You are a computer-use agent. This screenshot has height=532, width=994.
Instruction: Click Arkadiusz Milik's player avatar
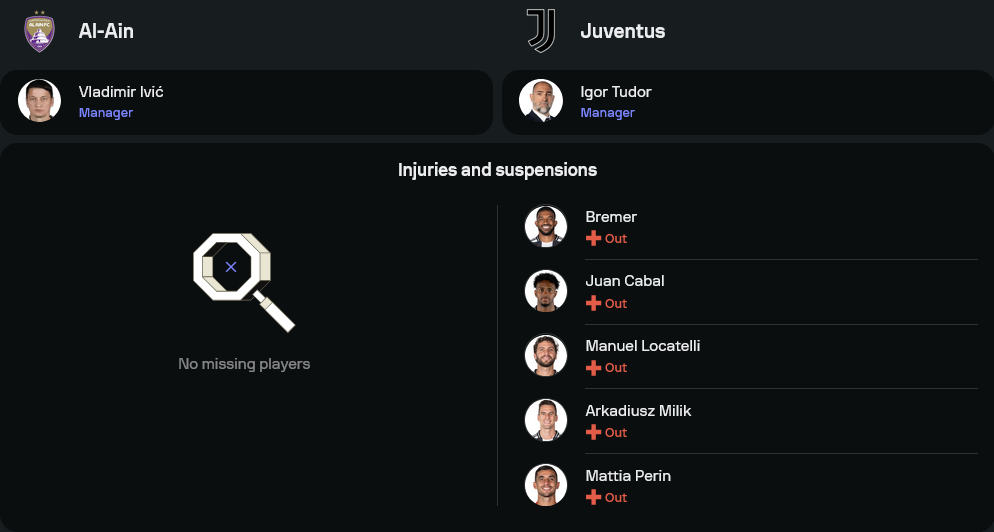pyautogui.click(x=546, y=420)
